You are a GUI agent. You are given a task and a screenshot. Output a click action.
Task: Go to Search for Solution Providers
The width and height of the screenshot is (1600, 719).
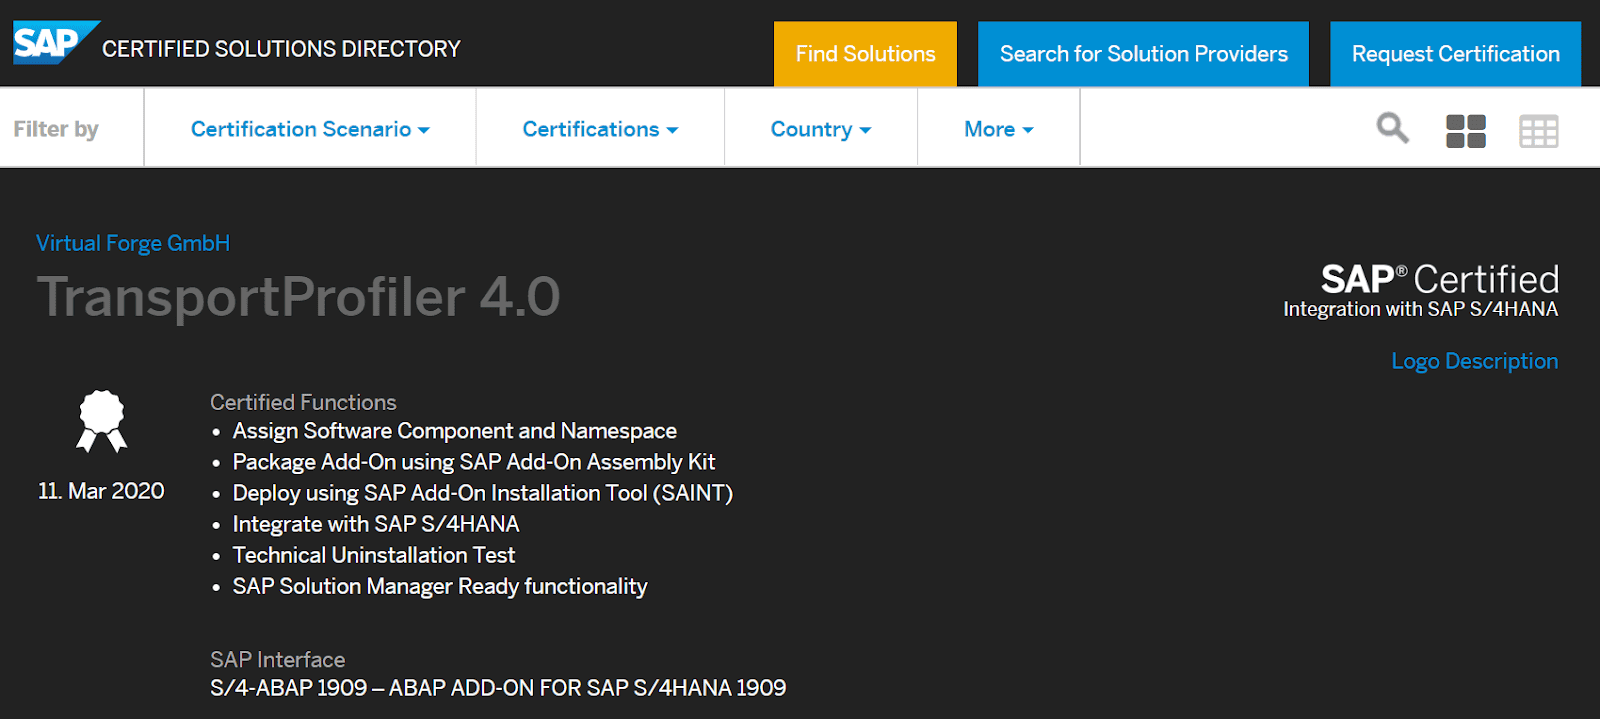click(x=1143, y=54)
